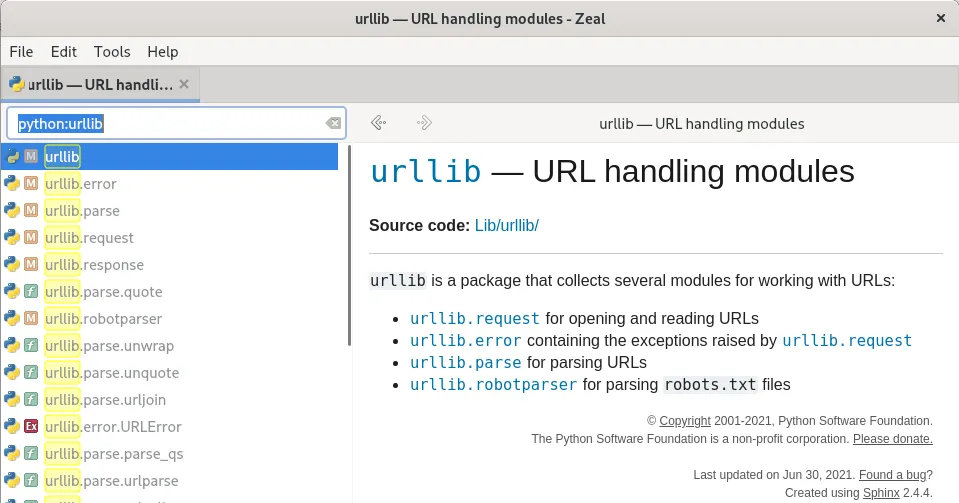This screenshot has height=503, width=959.
Task: Click the function icon beside urllib.parse.quote
Action: tap(31, 291)
